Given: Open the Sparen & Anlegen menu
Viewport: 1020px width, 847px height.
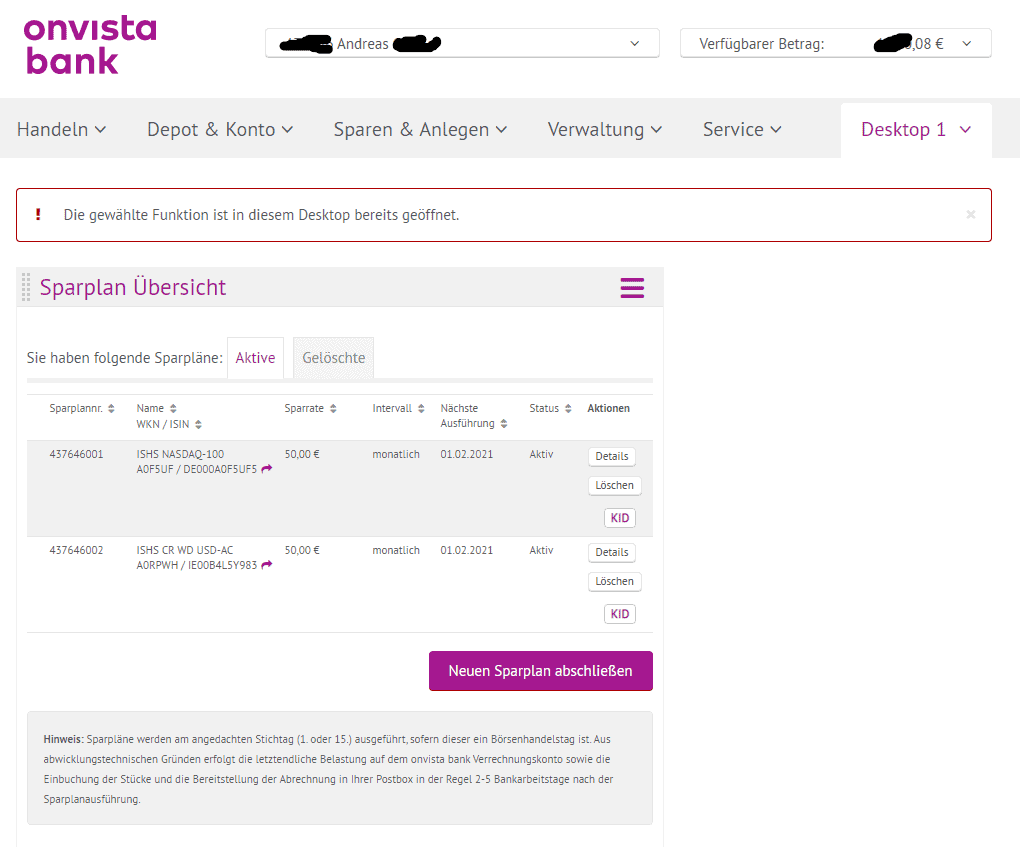Looking at the screenshot, I should tap(420, 130).
